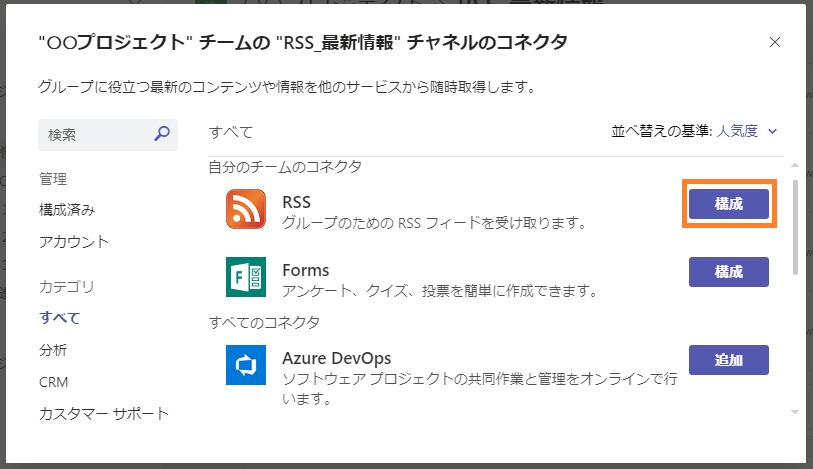Screen dimensions: 813x469
Task: Click the RSS connector title
Action: pyautogui.click(x=296, y=202)
